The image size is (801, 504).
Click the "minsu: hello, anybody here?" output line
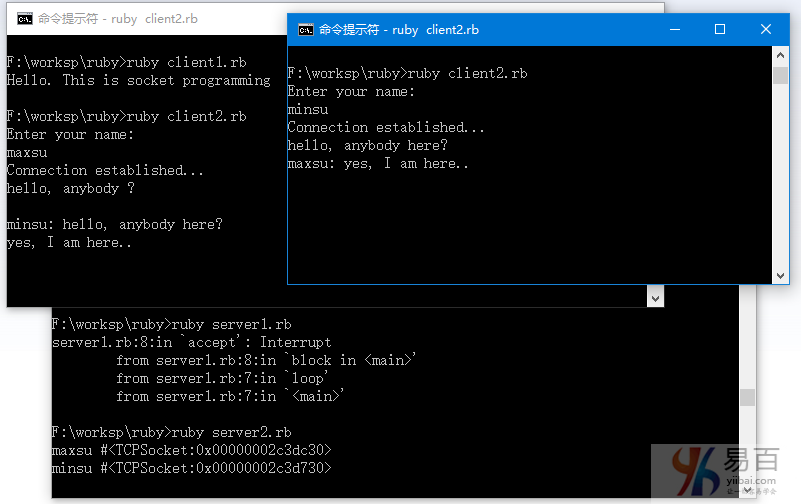(x=114, y=225)
